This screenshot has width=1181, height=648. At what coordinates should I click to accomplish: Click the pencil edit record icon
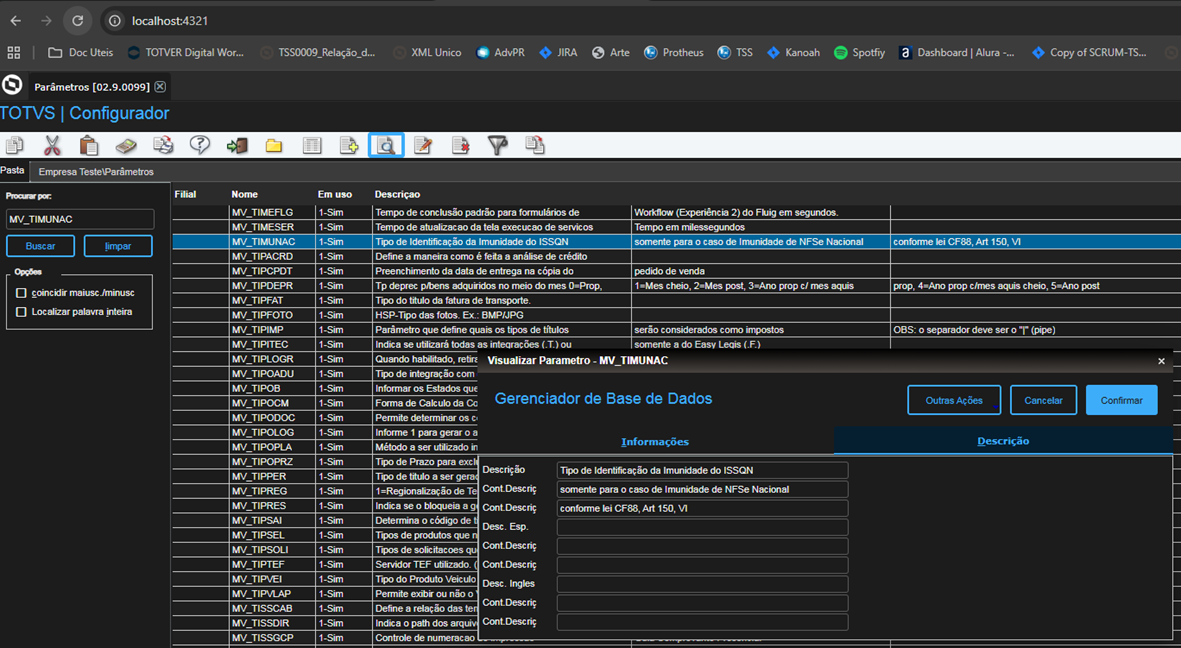tap(423, 145)
